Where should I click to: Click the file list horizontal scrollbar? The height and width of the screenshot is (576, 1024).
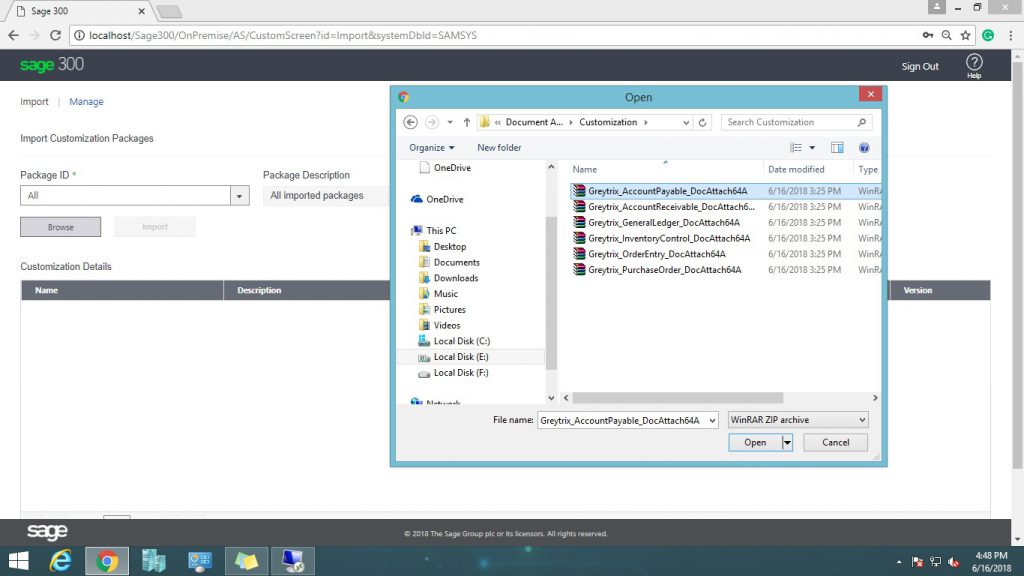tap(677, 398)
